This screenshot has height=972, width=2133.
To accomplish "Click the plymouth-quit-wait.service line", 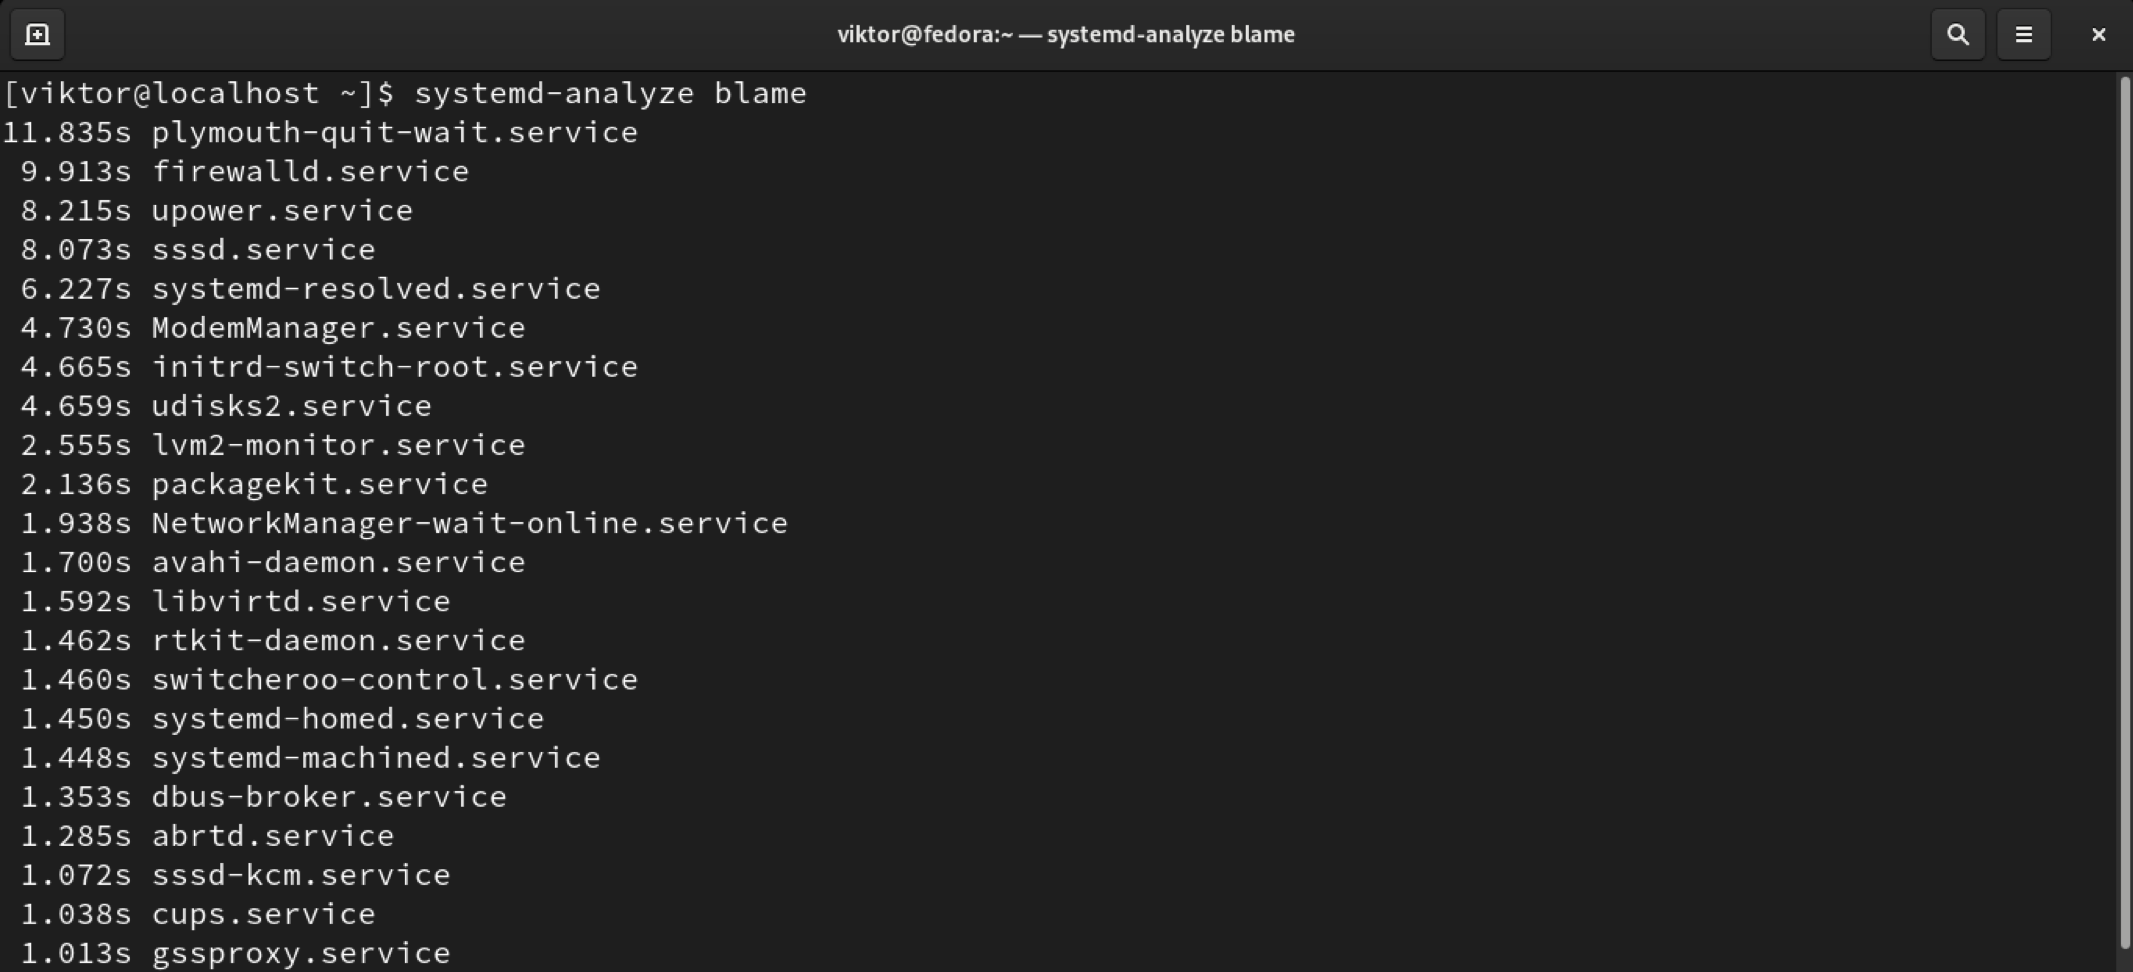I will click(394, 132).
